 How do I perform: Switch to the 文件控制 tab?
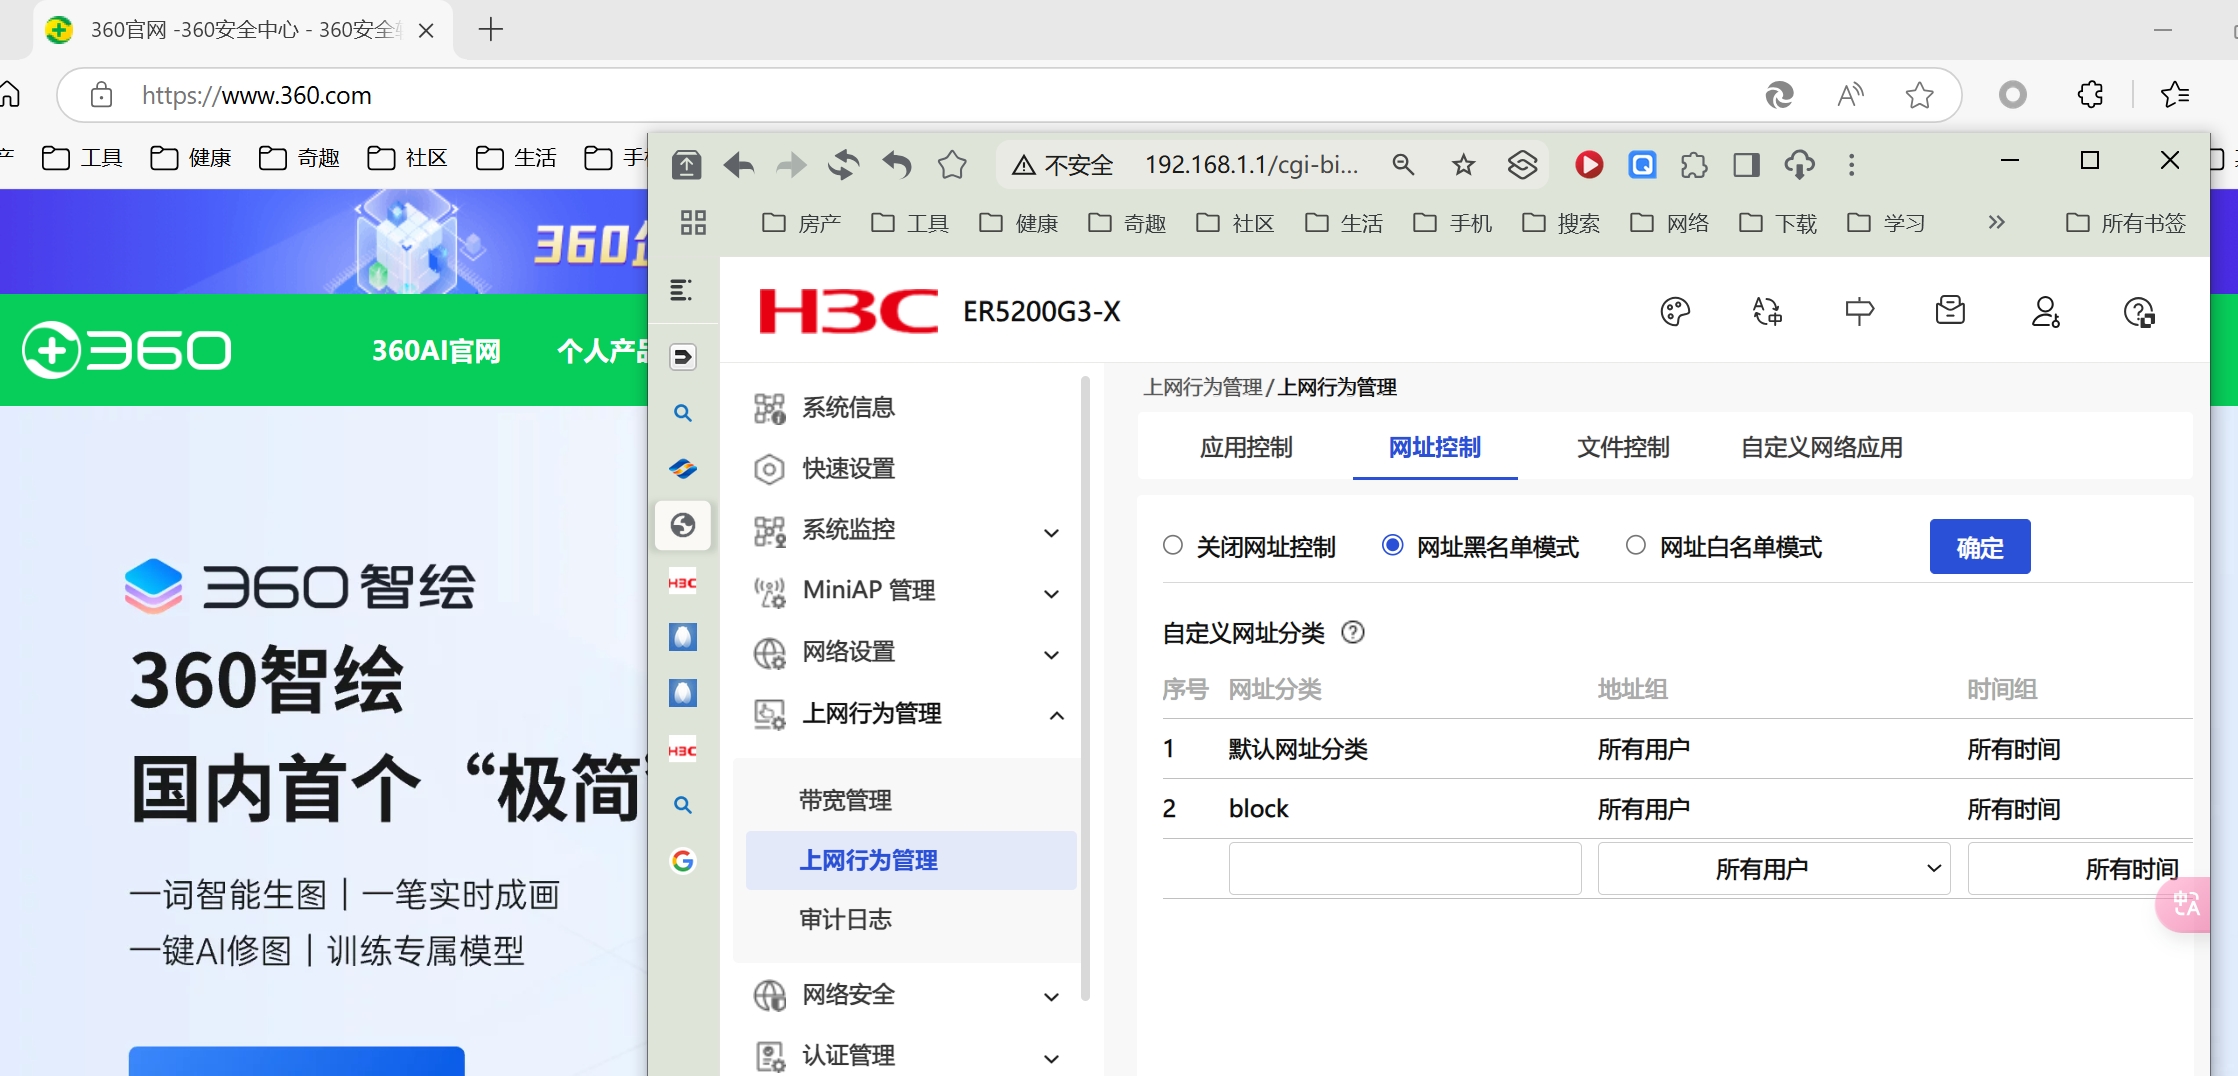[1623, 448]
